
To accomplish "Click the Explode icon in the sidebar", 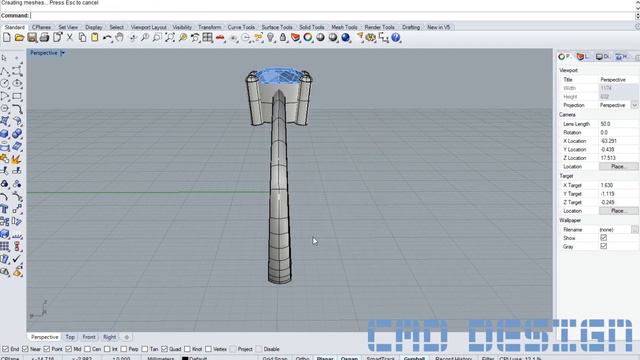I will (17, 159).
